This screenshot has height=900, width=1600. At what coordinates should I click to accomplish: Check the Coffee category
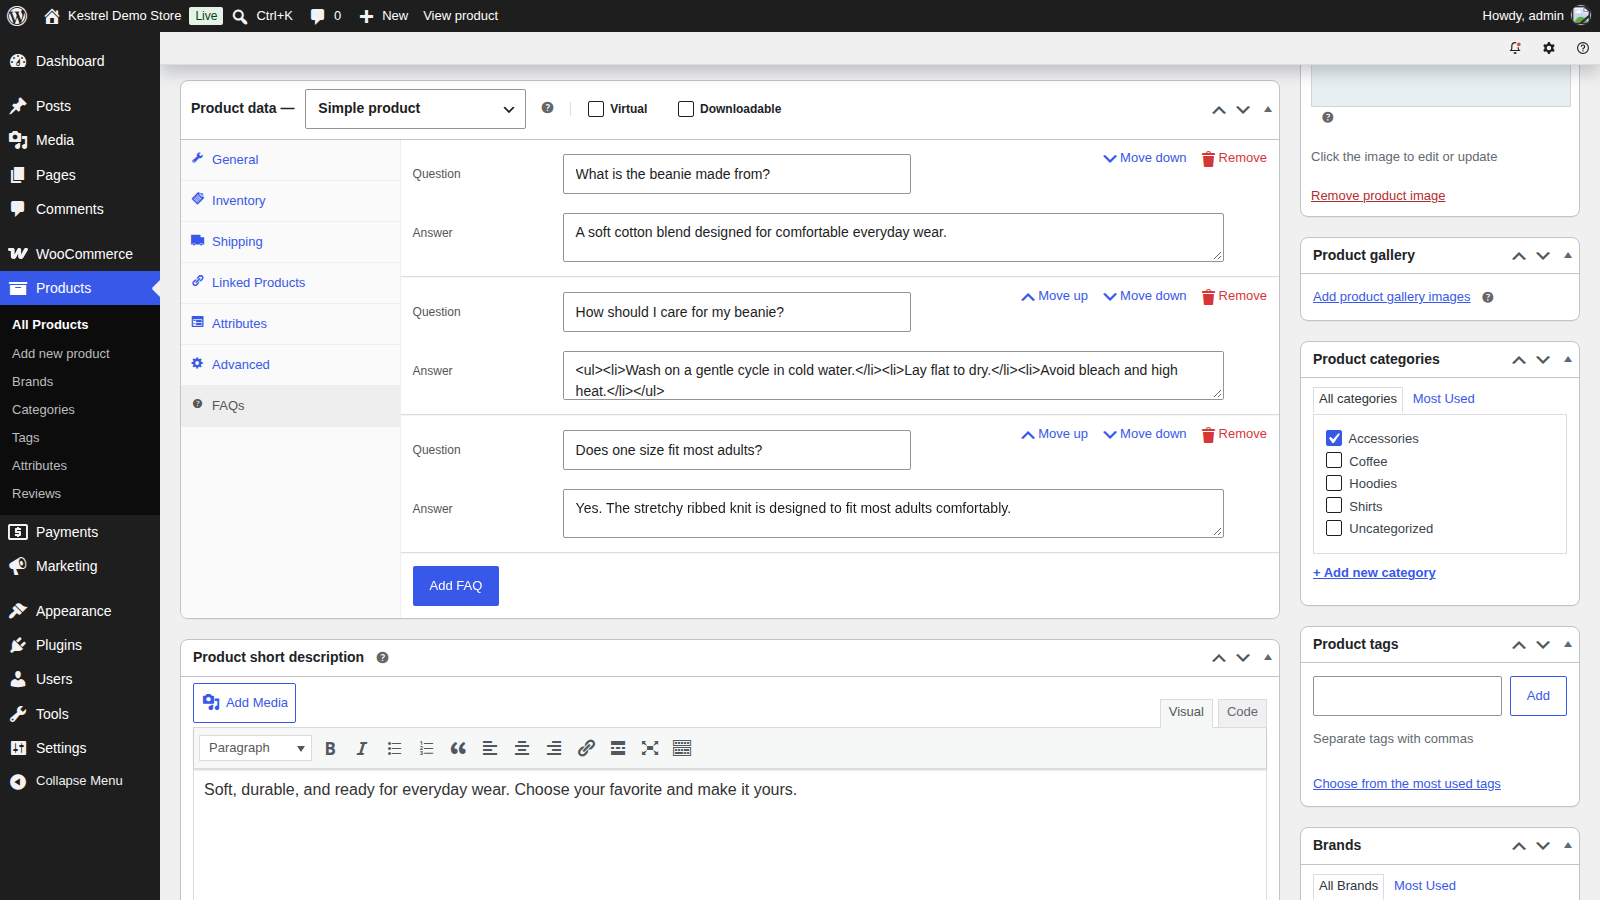coord(1334,461)
